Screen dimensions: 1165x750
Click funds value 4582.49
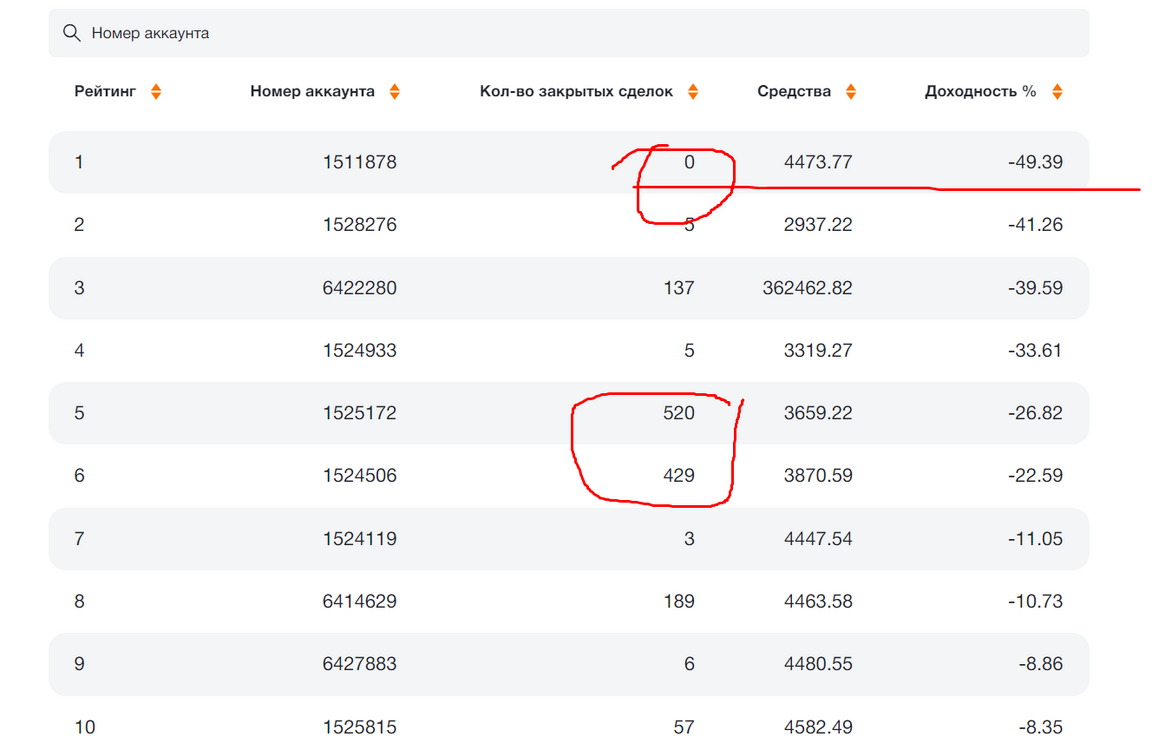[x=818, y=727]
